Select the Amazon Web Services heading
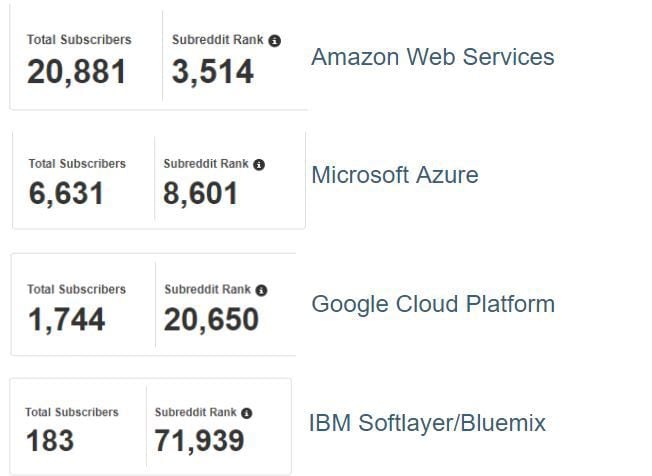652x476 pixels. point(432,57)
